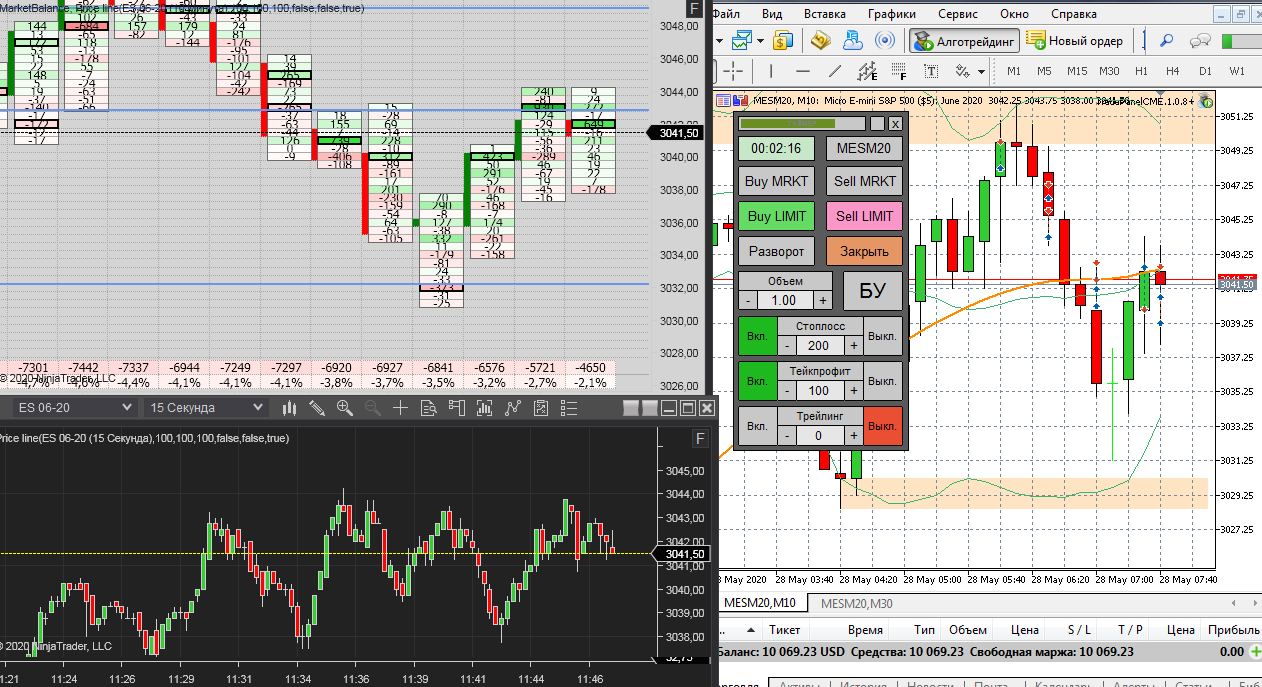Open NinjaTrader properties list icon
This screenshot has width=1262, height=687.
pos(569,408)
